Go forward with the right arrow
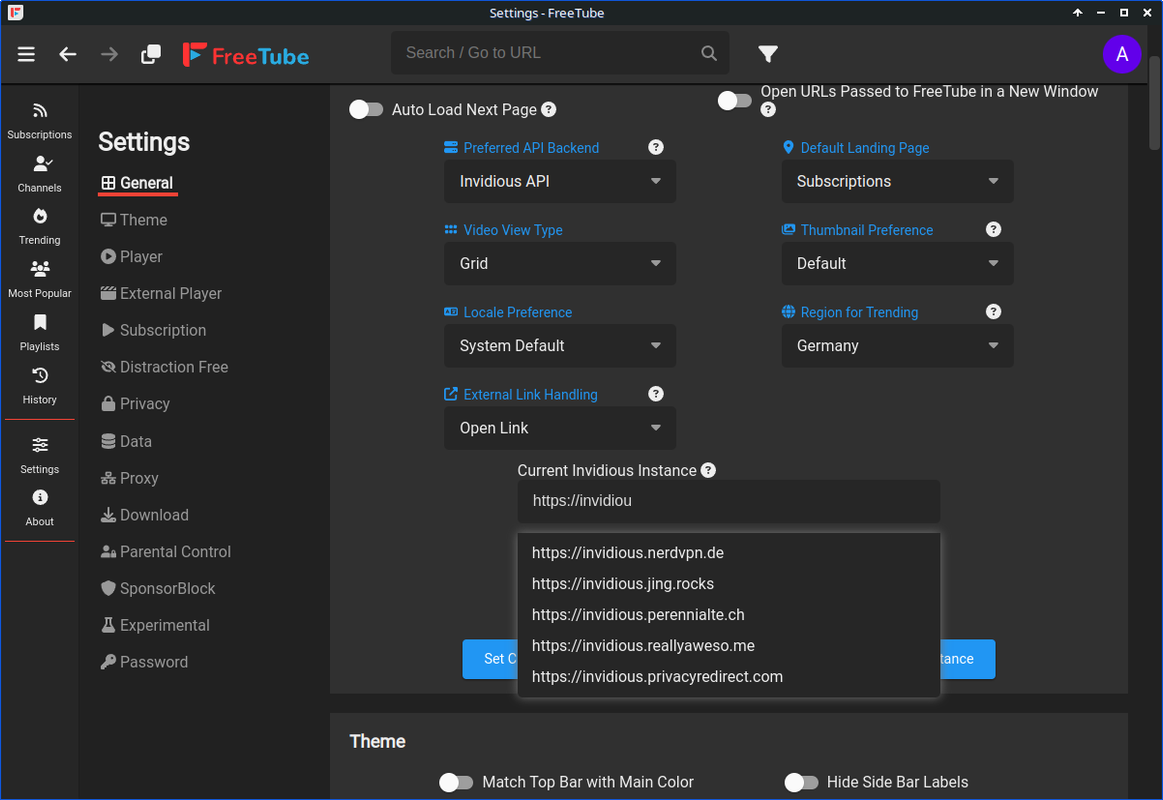Viewport: 1163px width, 800px height. (109, 54)
